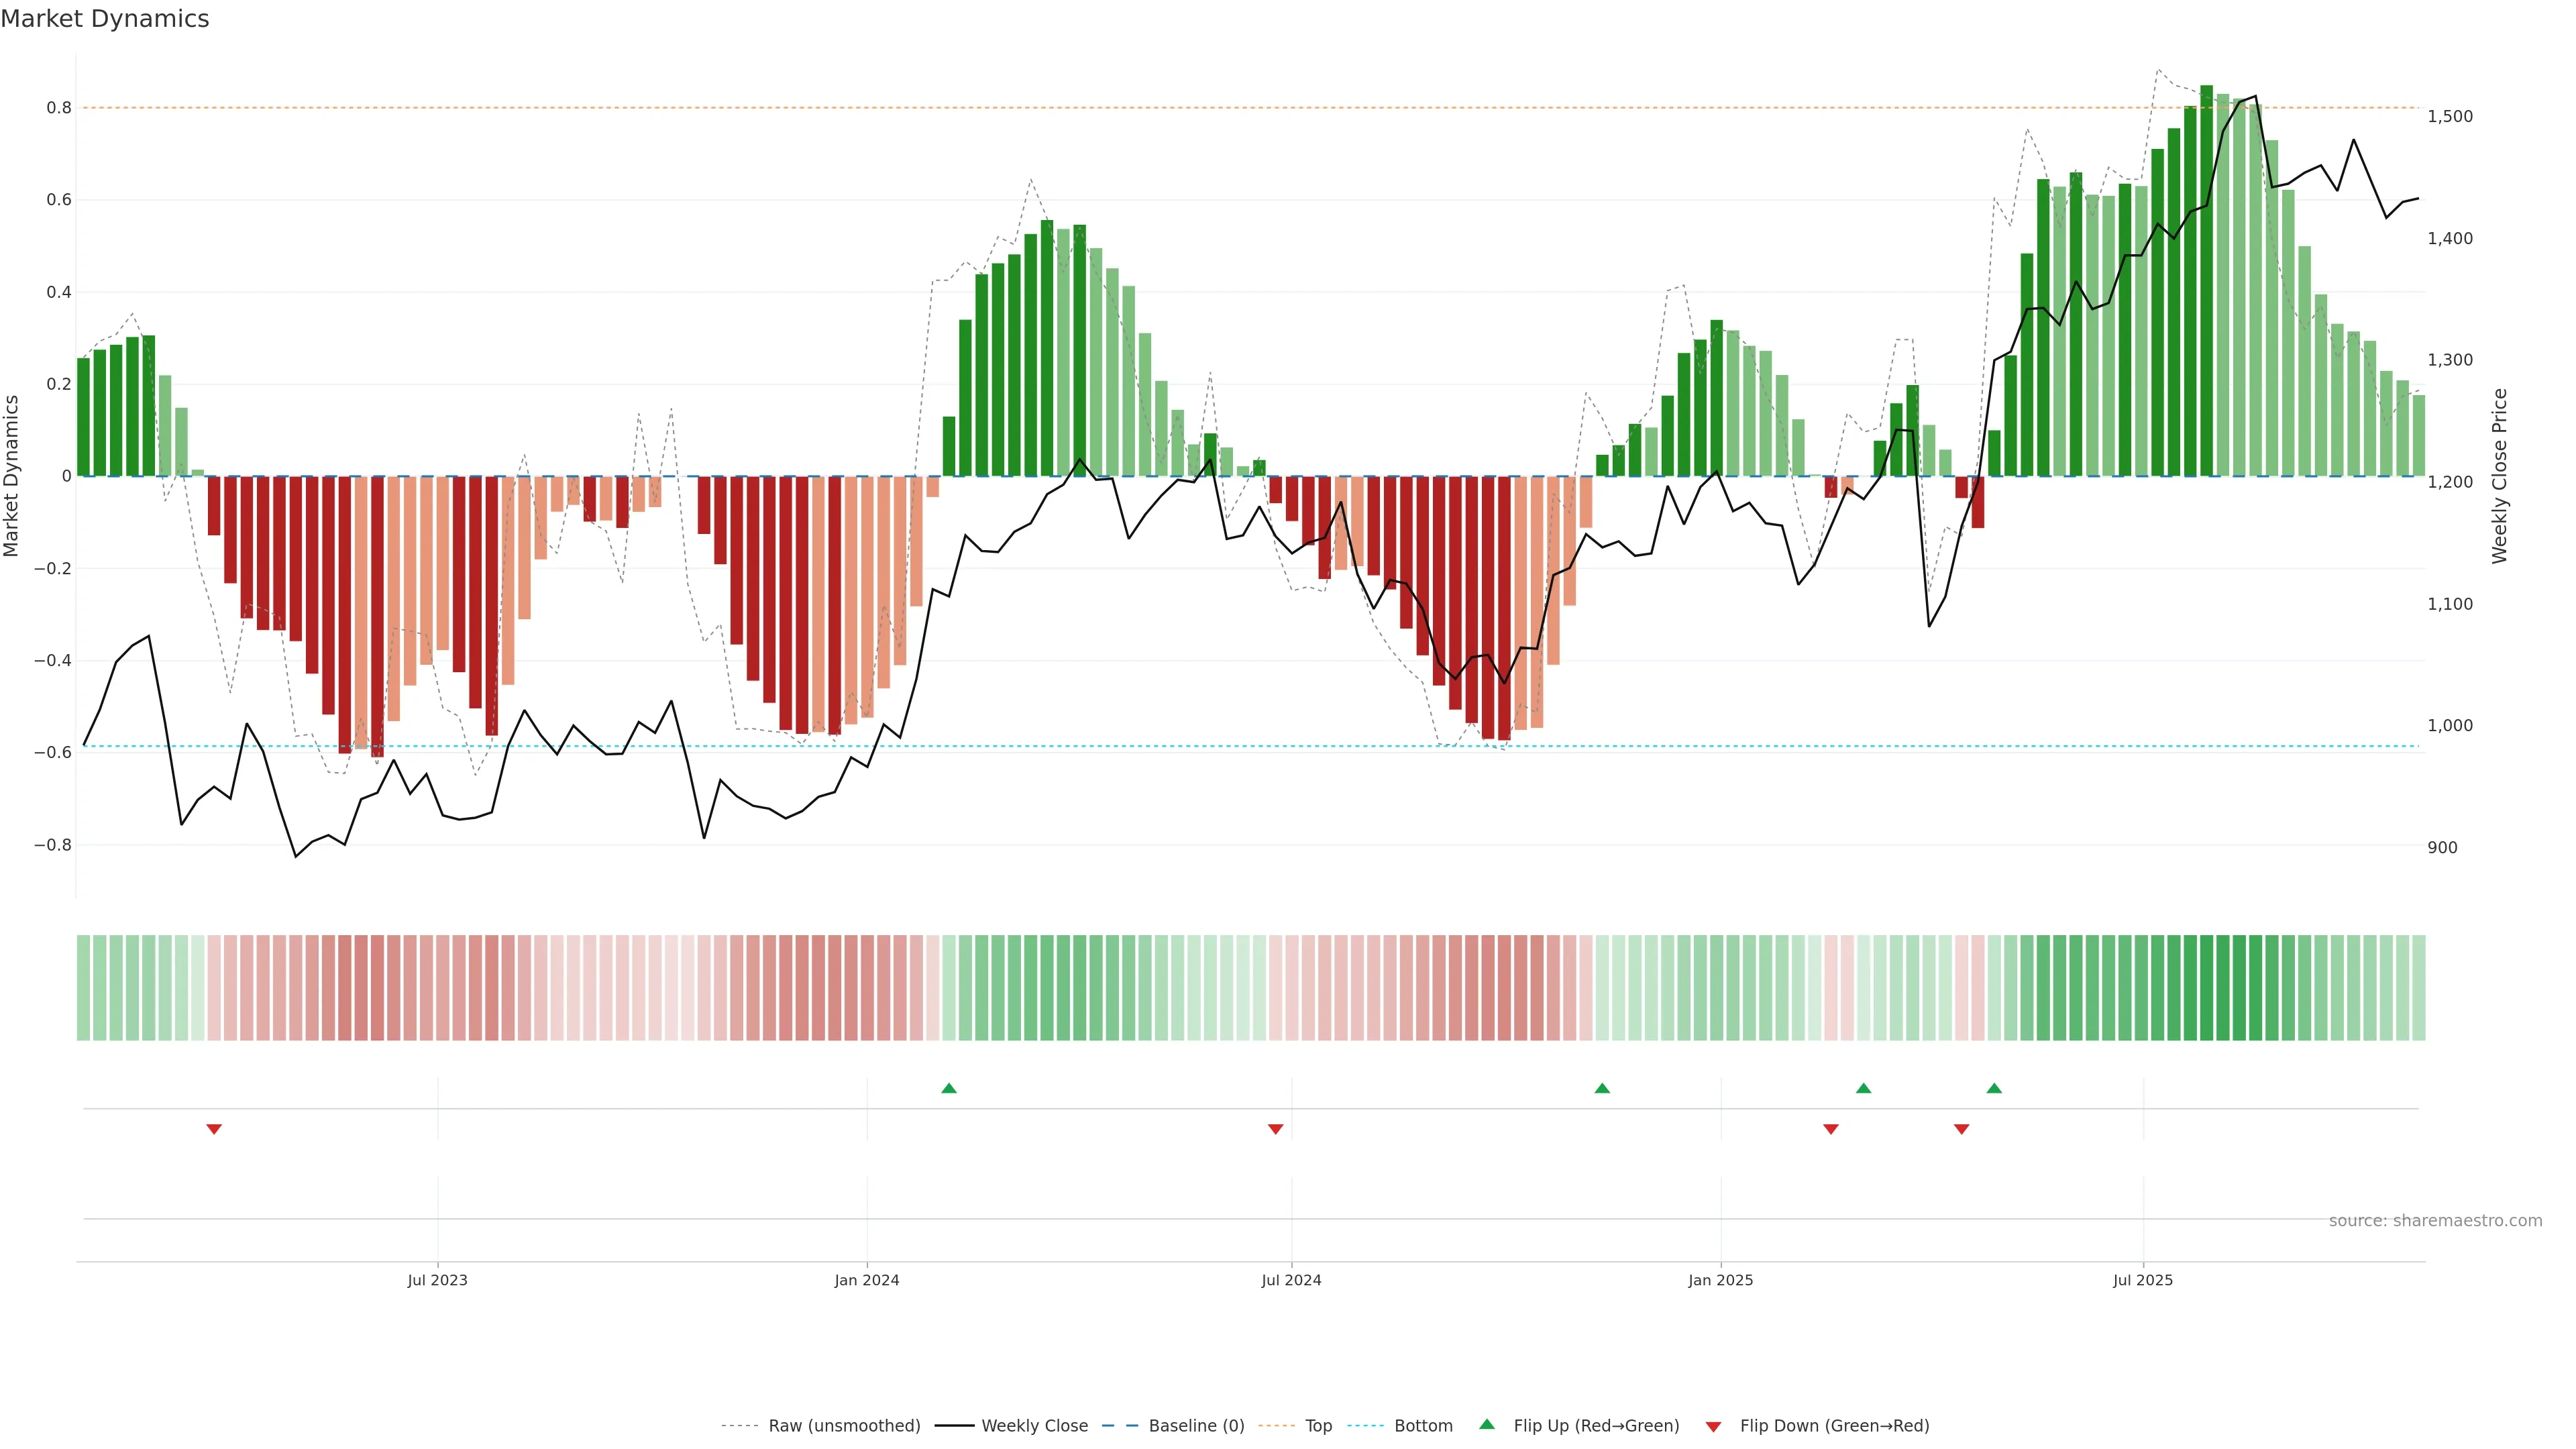
Task: Click the earliest red flip-down marker before Jul 2023
Action: pyautogui.click(x=214, y=1129)
